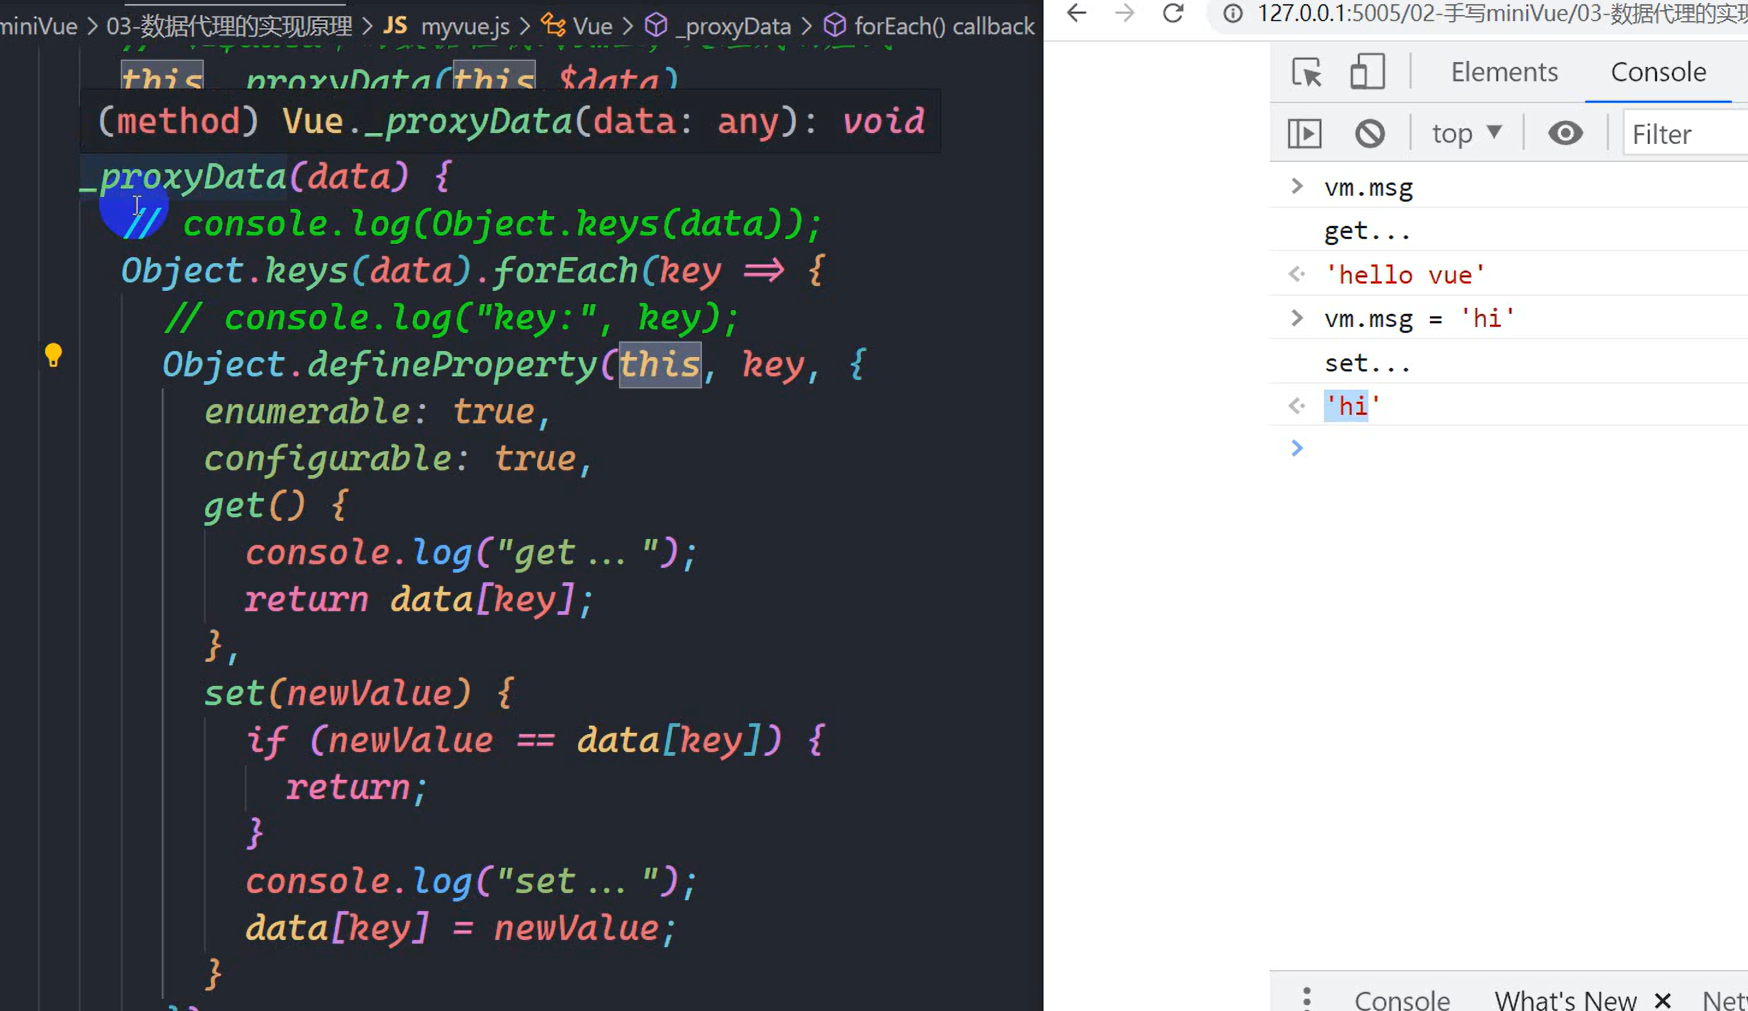The image size is (1748, 1011).
Task: Click the Object.keys(data).forEach line
Action: [472, 271]
